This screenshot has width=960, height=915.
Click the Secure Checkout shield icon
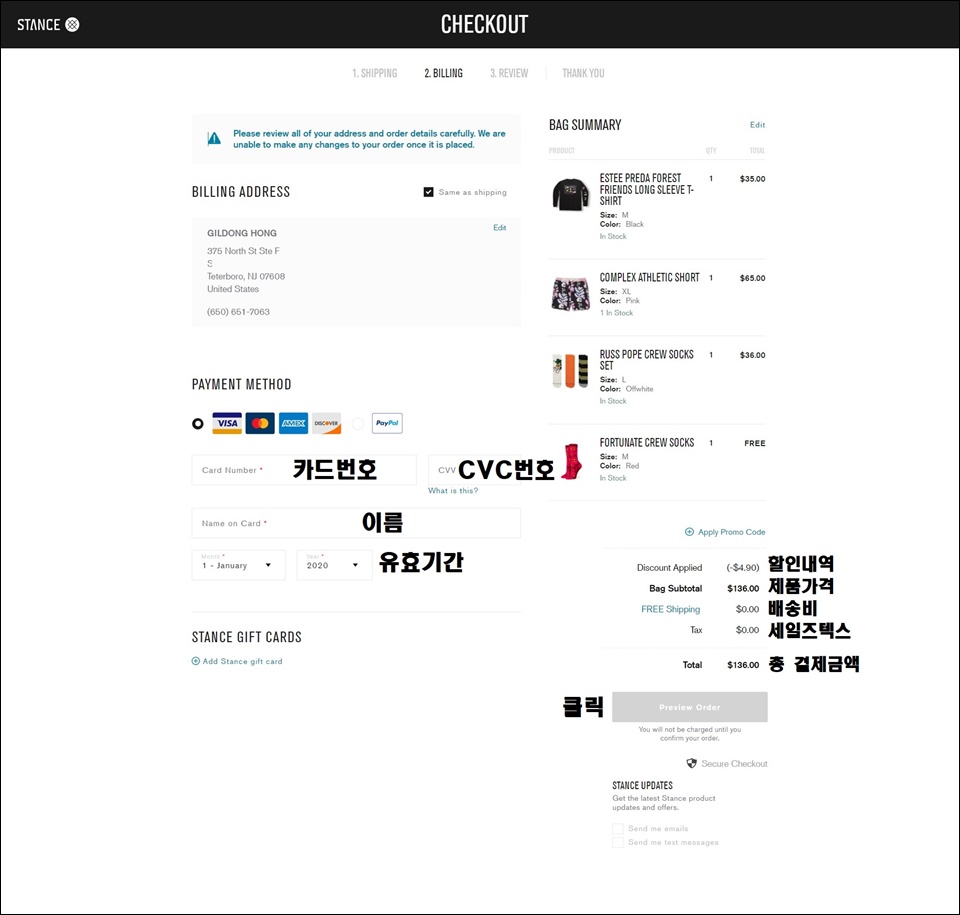[692, 764]
